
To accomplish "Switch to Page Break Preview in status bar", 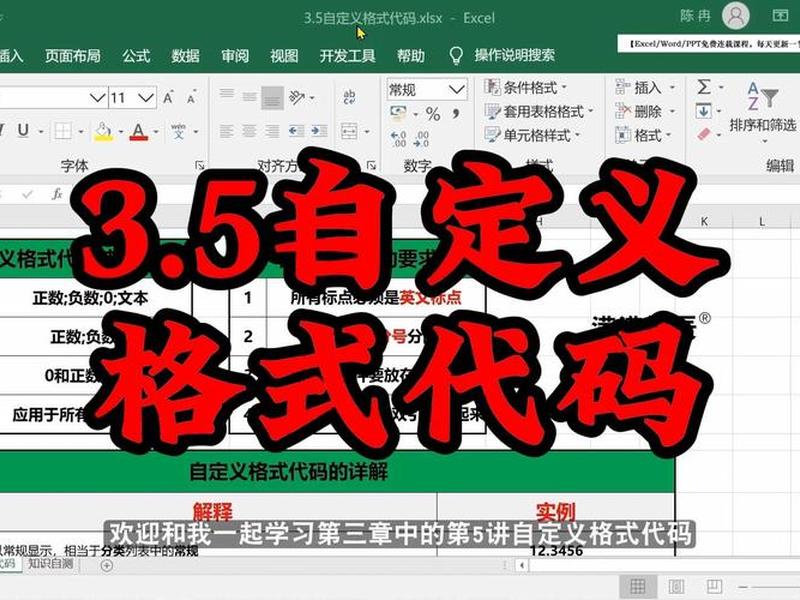I will [x=714, y=586].
